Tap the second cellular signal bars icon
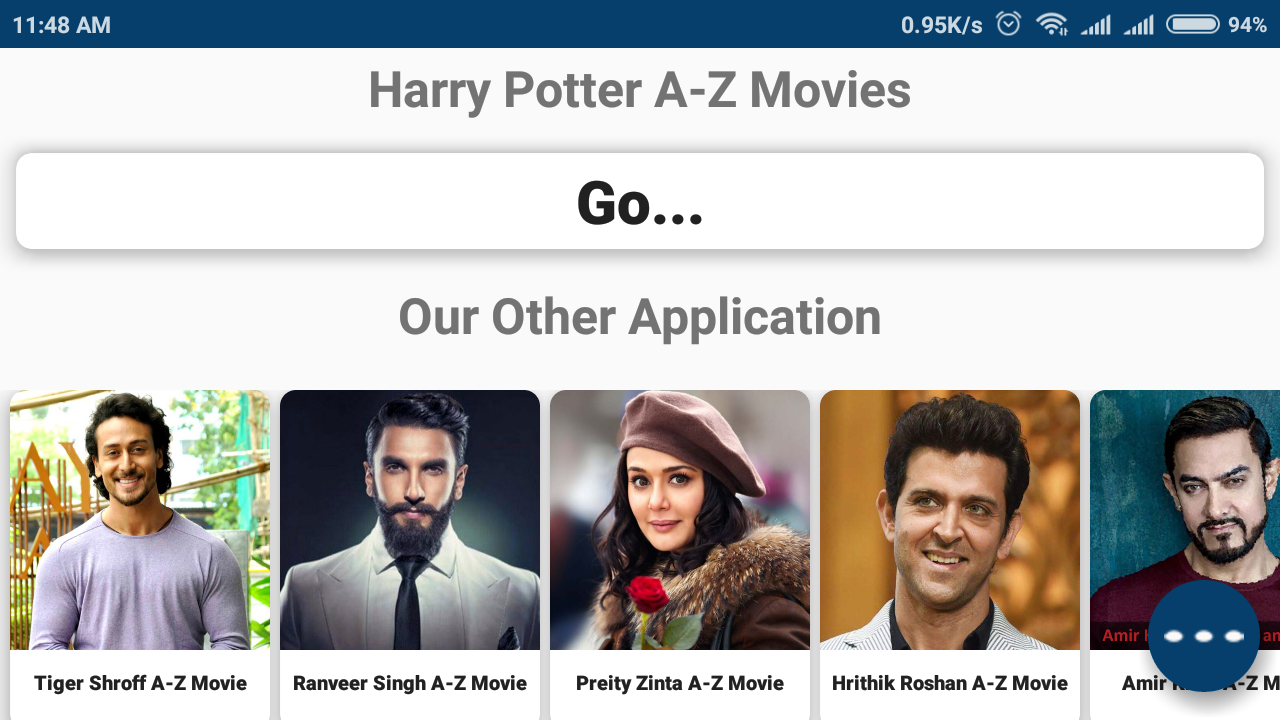The height and width of the screenshot is (720, 1280). click(x=1139, y=24)
